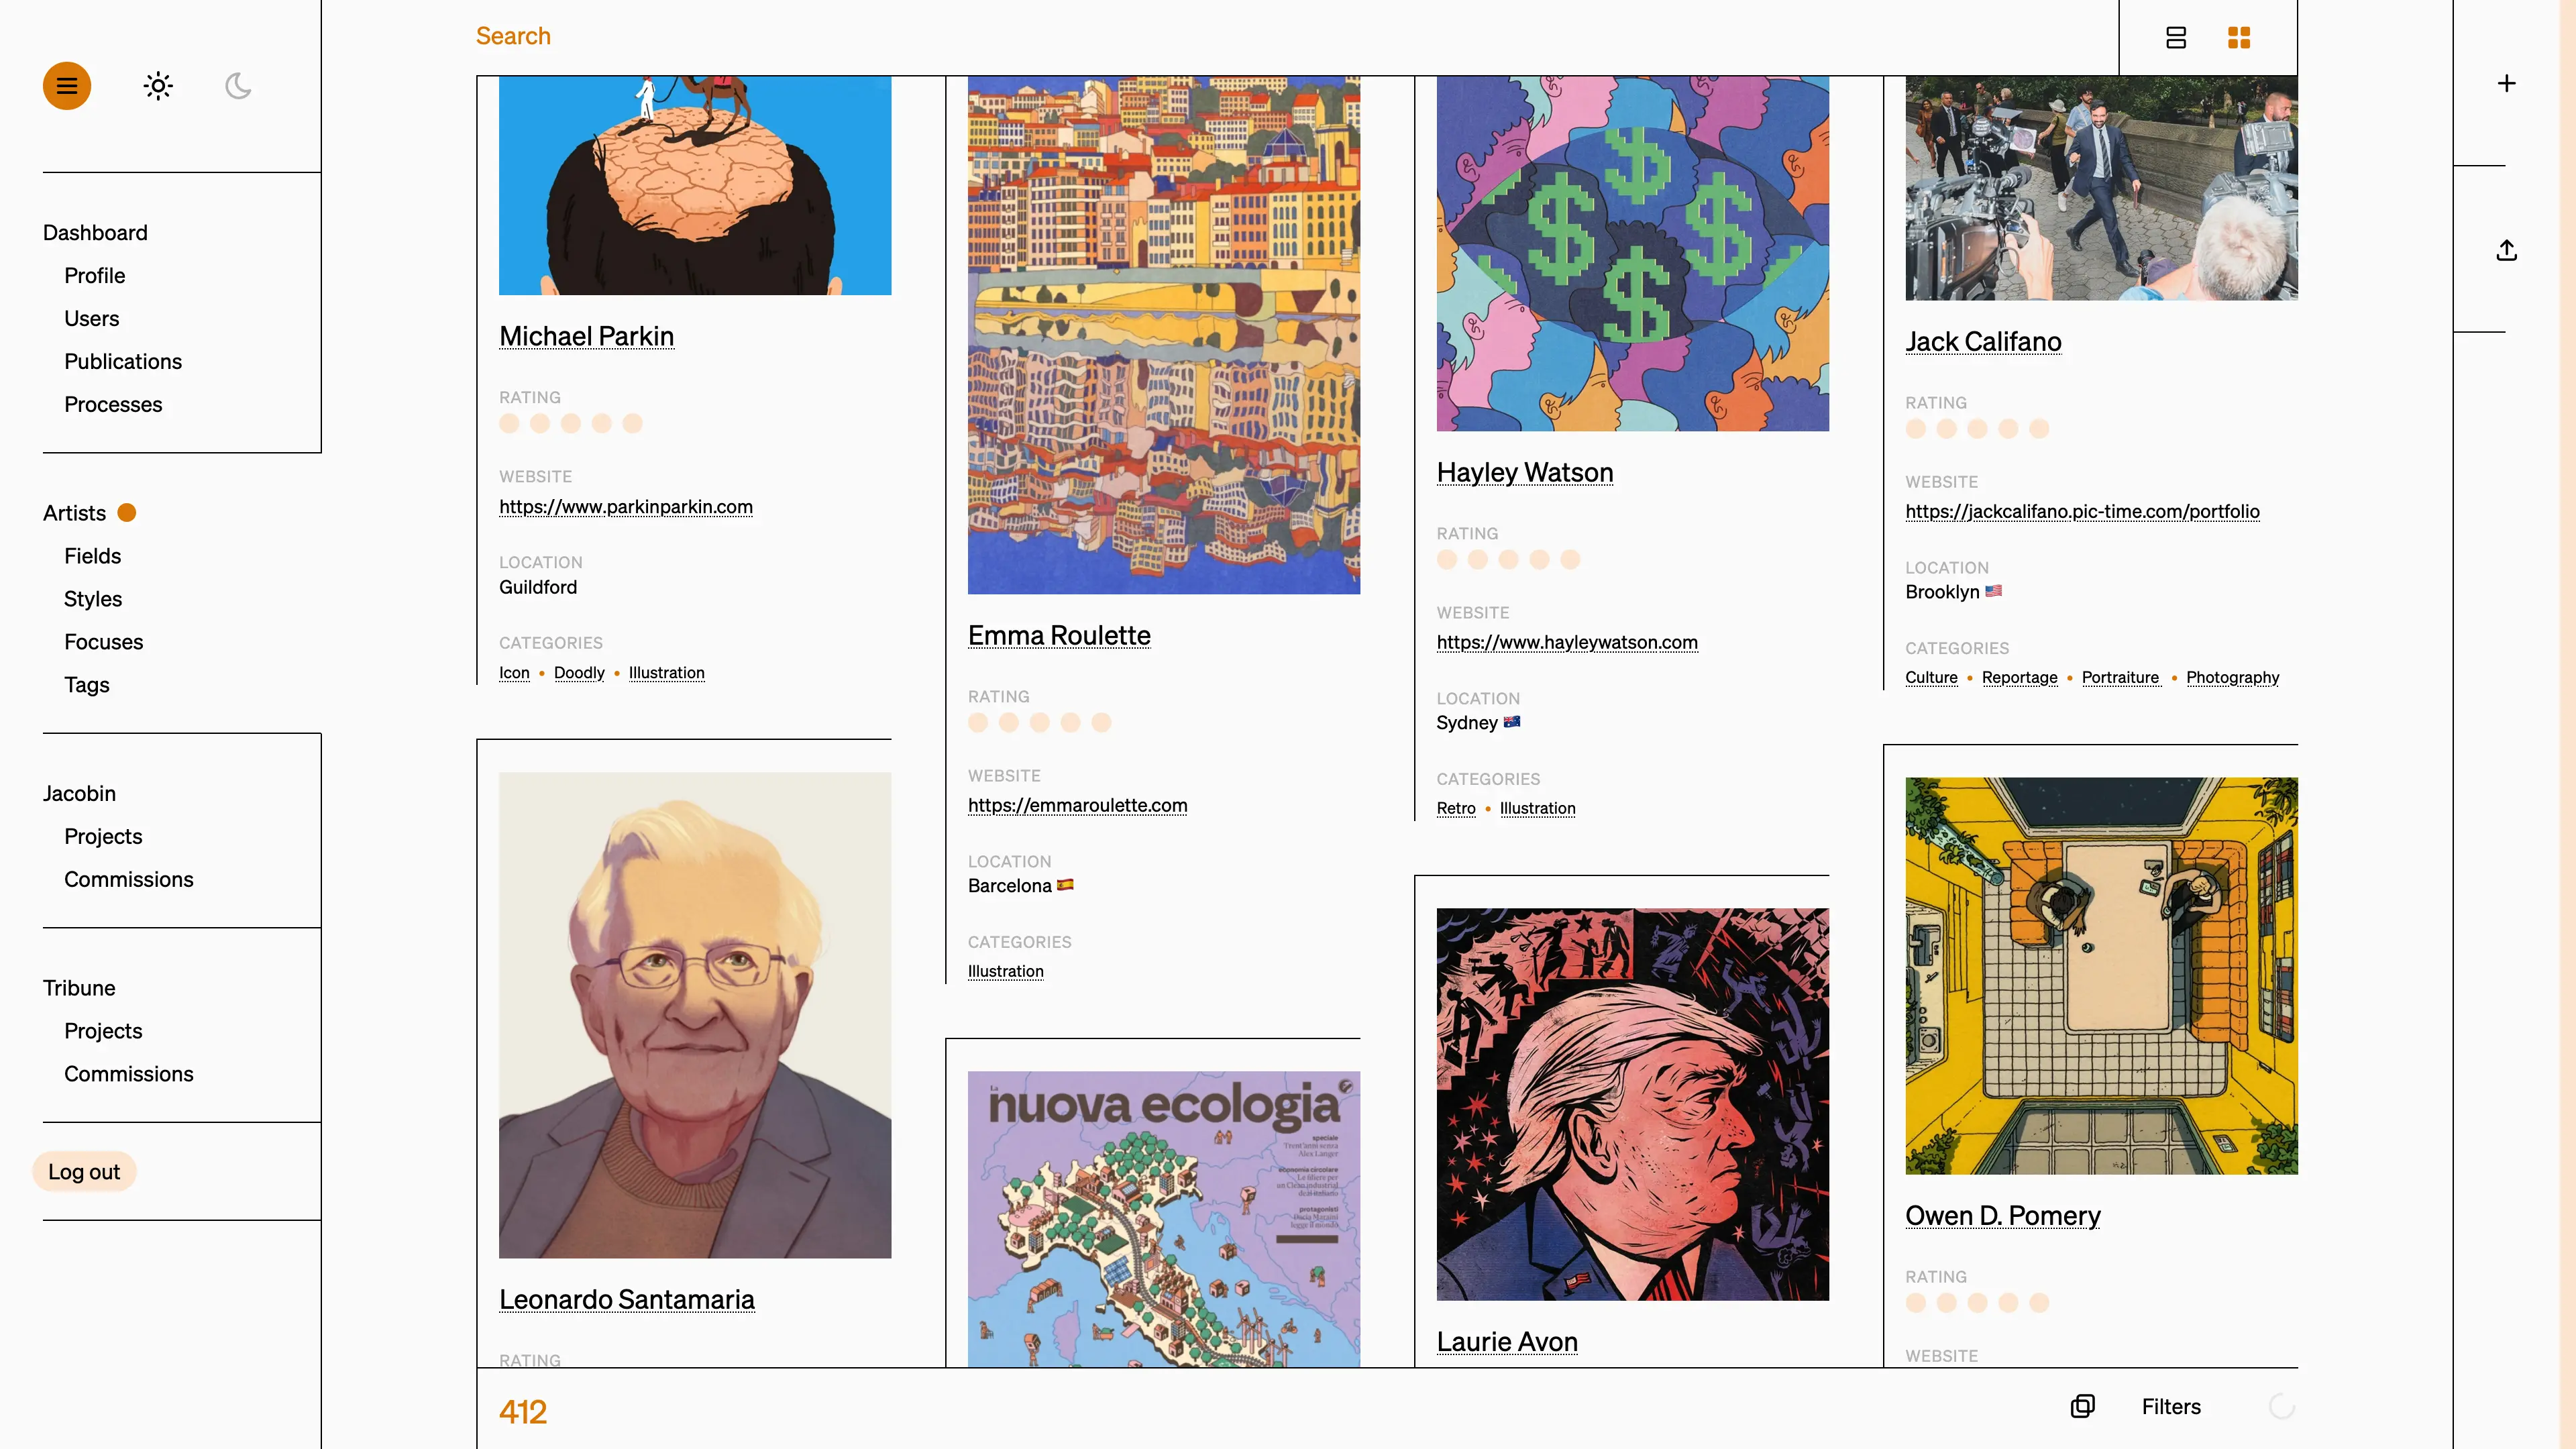Expand the Tribune section

tap(79, 987)
